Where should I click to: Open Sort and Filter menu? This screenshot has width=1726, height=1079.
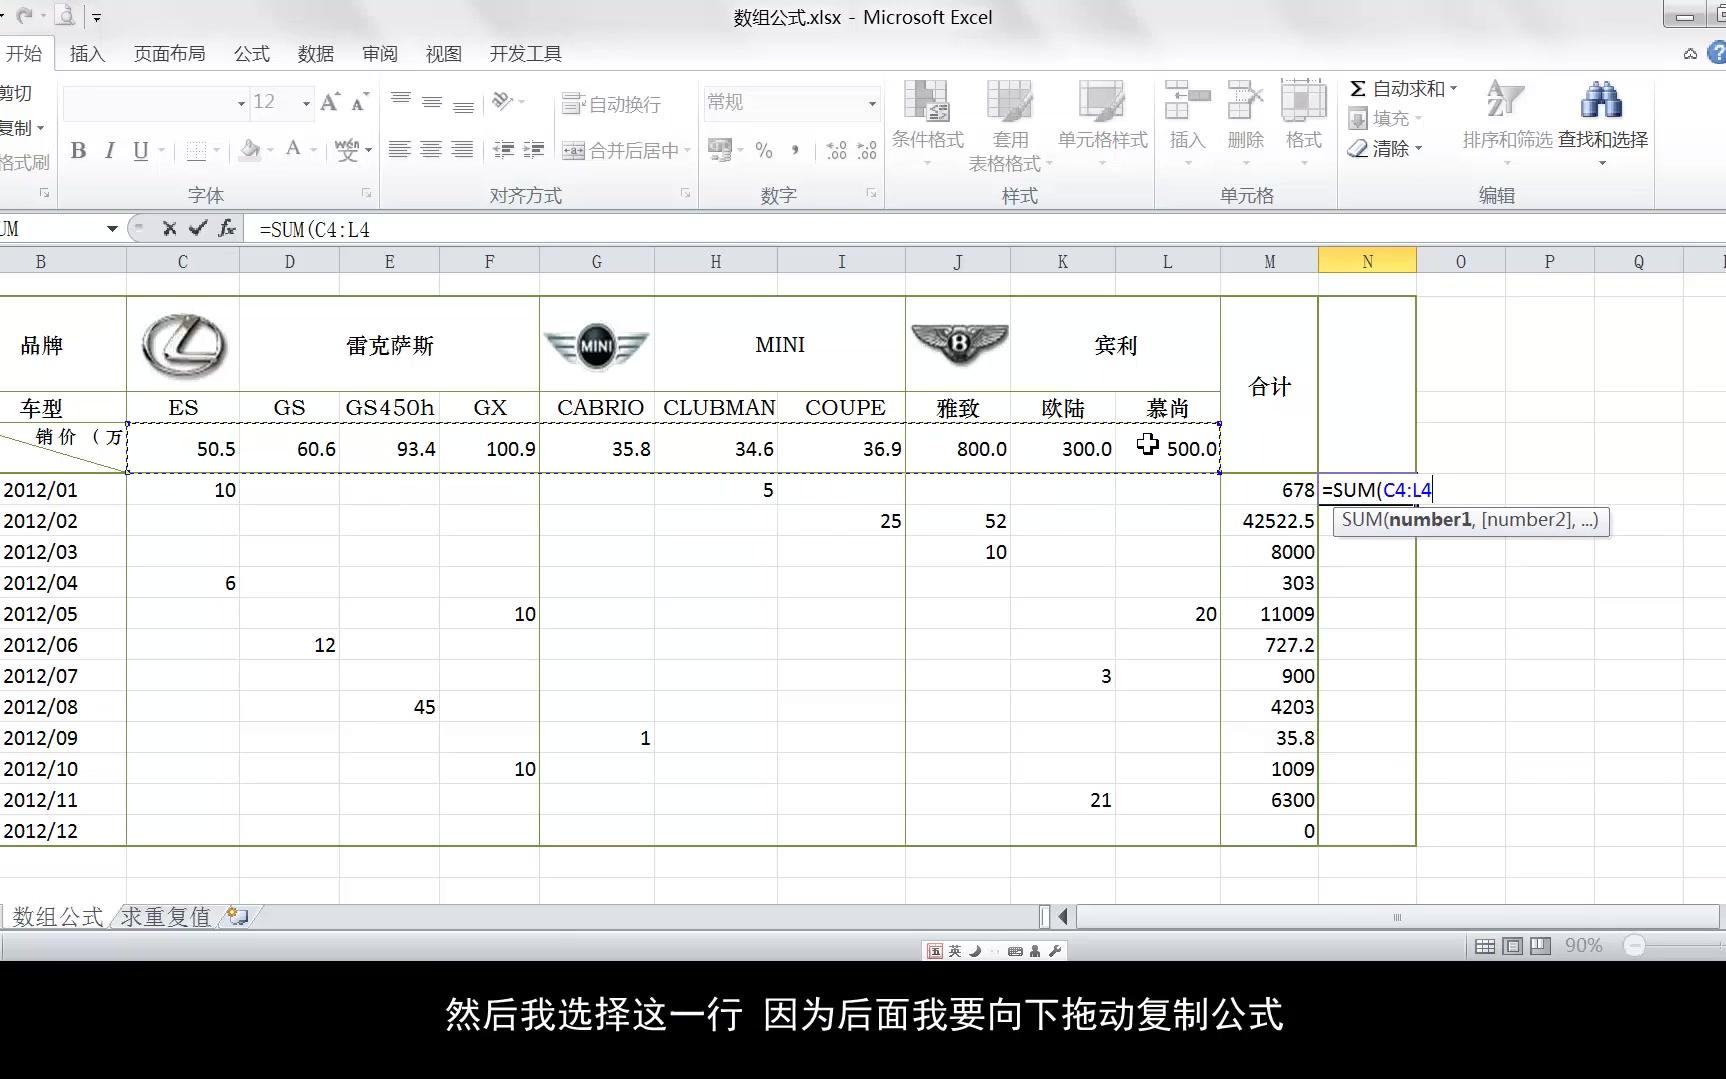click(x=1506, y=122)
